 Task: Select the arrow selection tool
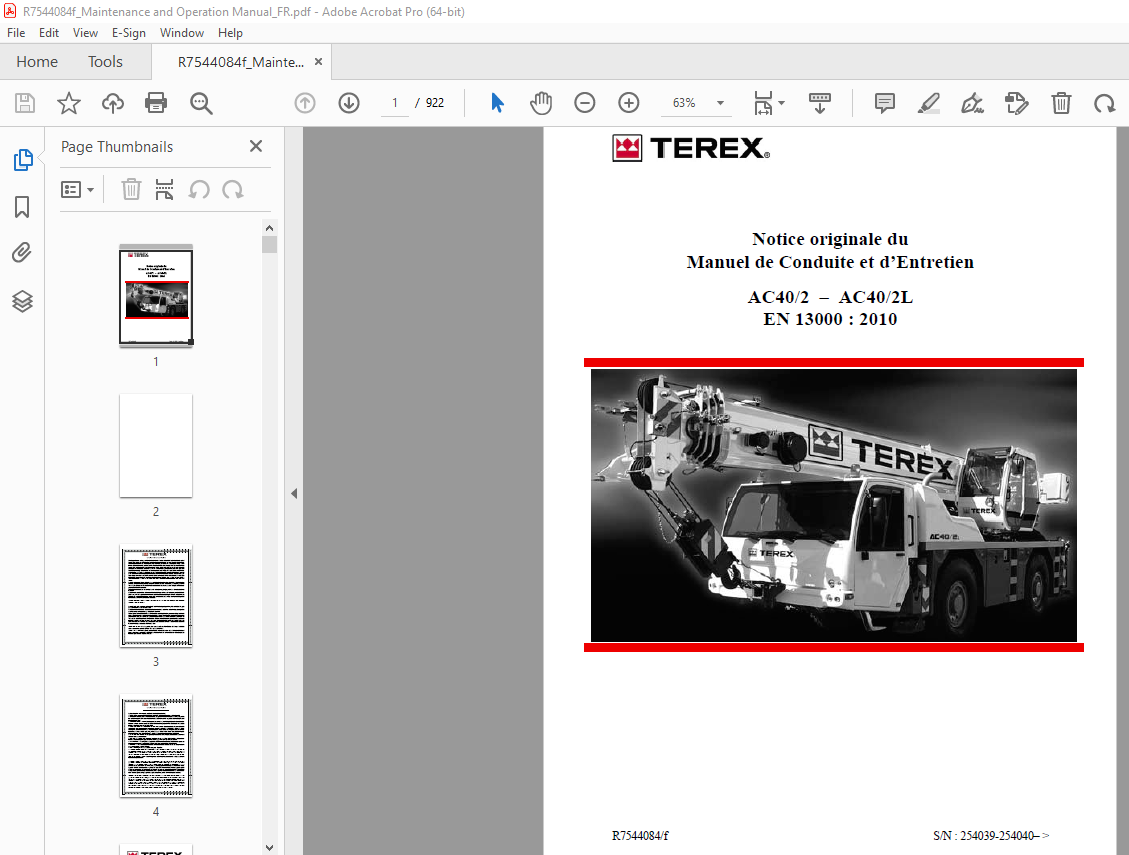[497, 103]
